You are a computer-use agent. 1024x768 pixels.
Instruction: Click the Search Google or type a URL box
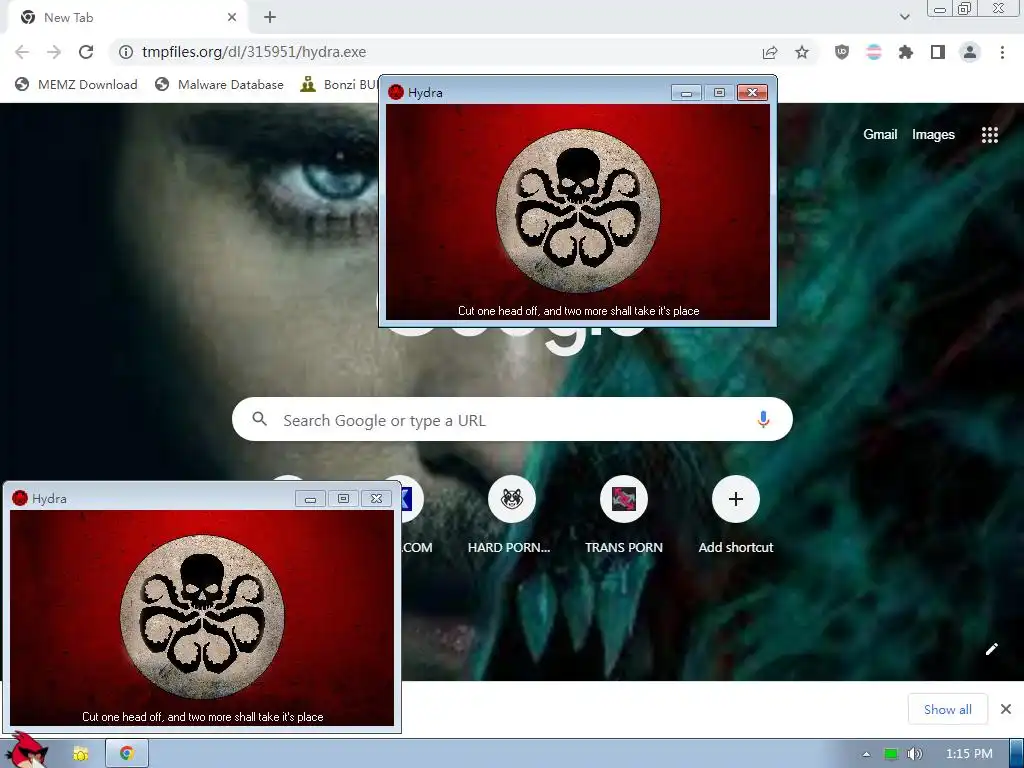512,419
